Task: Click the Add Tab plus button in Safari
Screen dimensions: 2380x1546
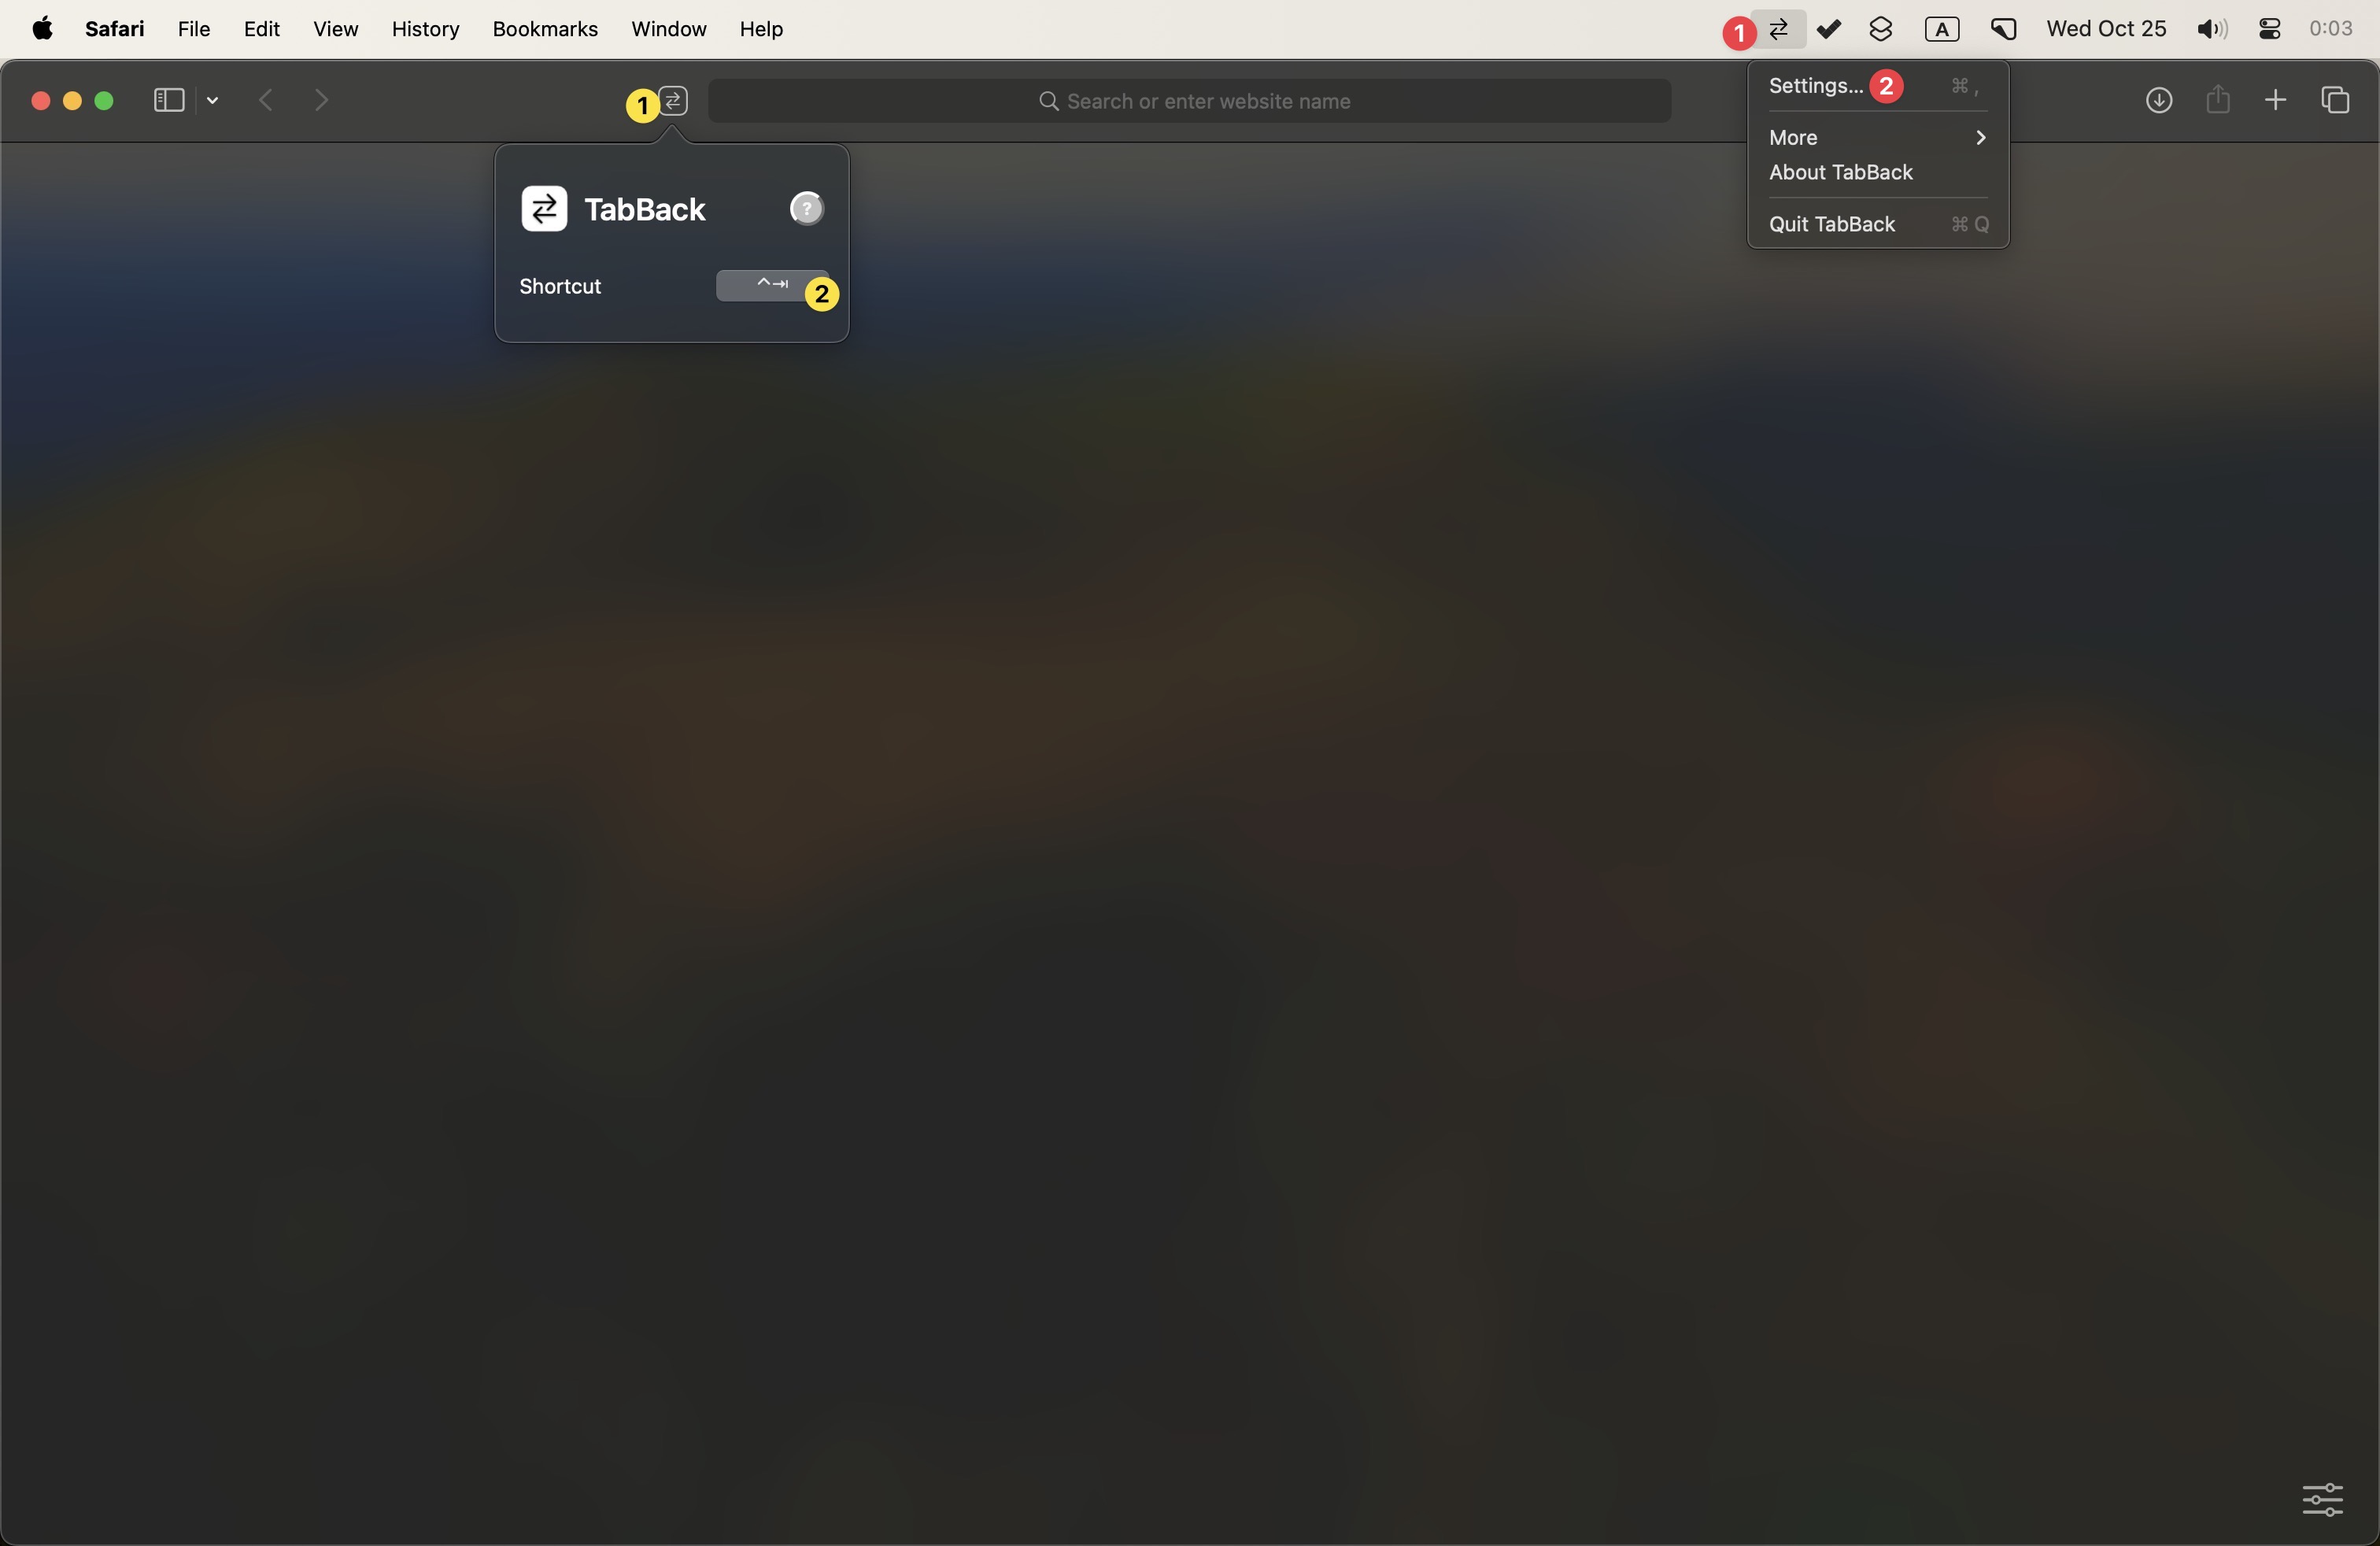Action: (2276, 99)
